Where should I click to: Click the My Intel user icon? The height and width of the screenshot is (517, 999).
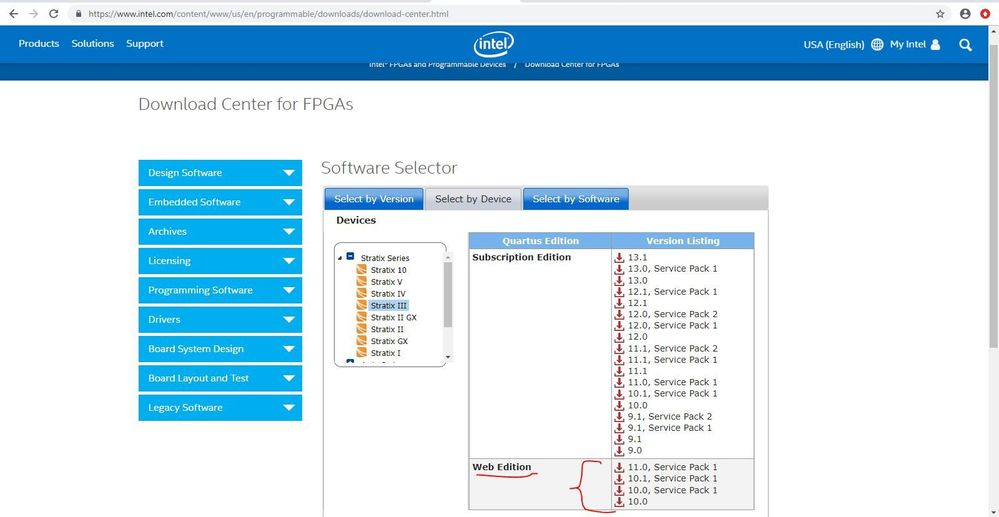pyautogui.click(x=935, y=45)
